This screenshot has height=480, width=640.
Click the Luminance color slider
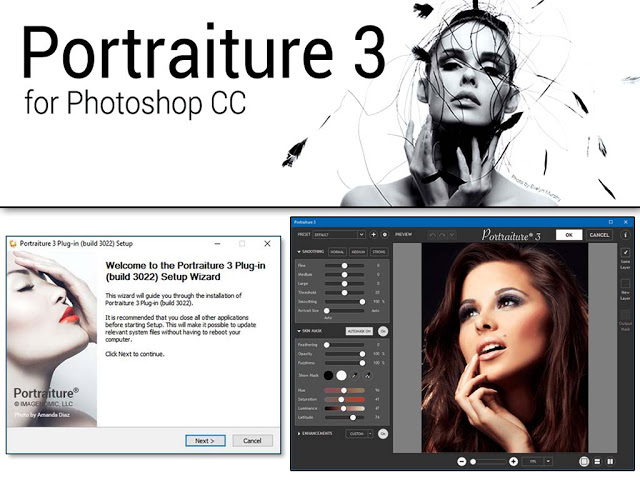point(344,409)
